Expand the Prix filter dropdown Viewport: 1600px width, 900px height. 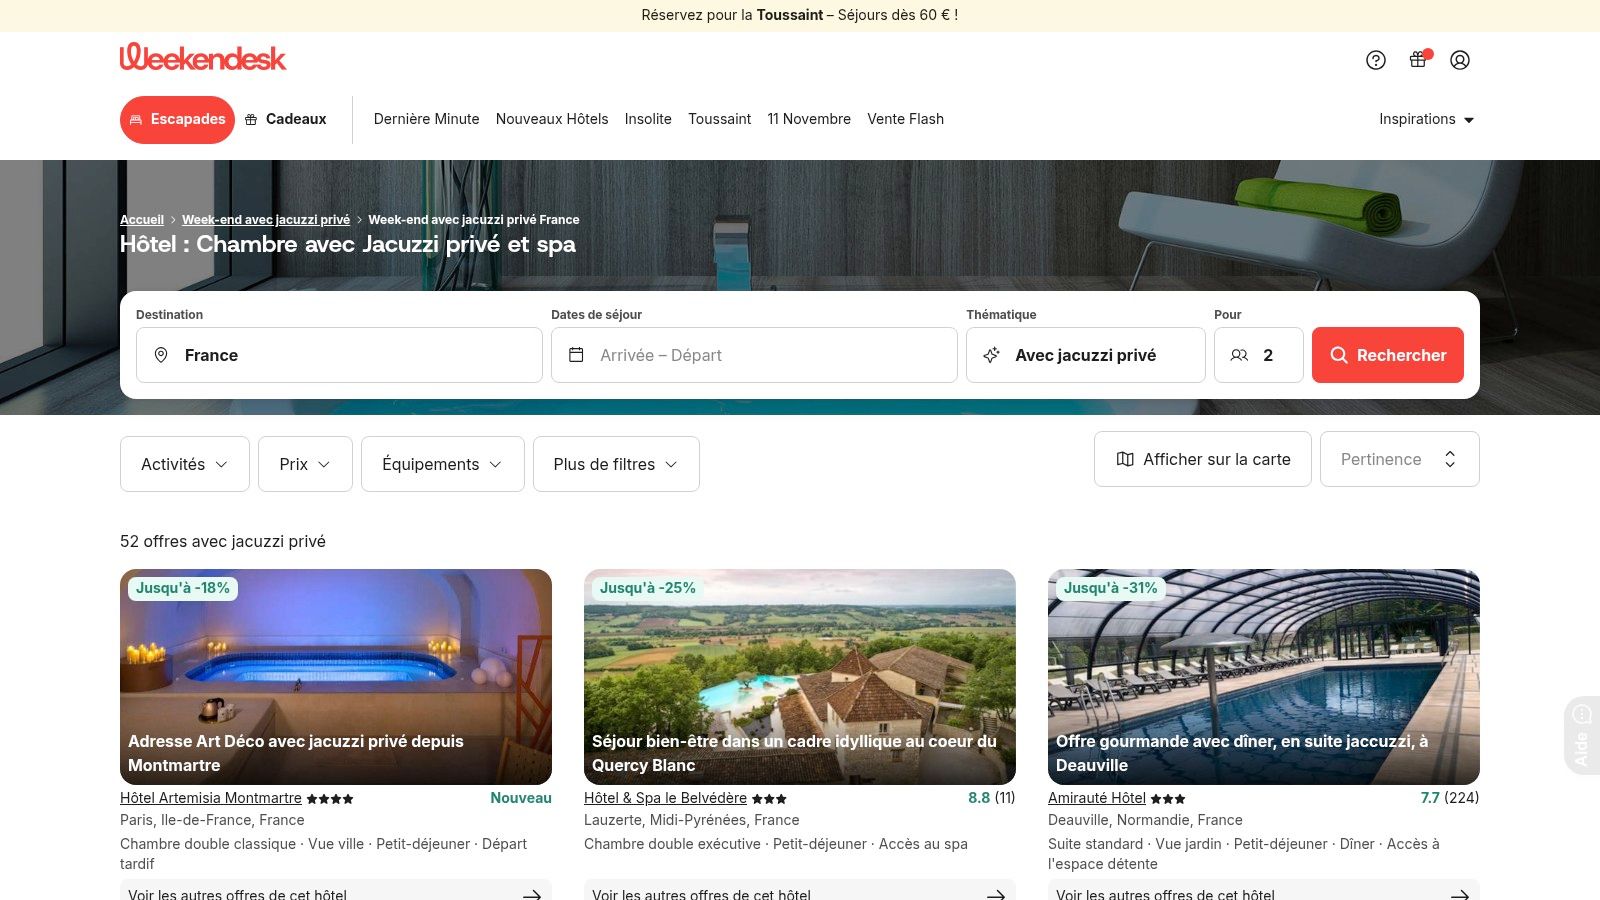tap(305, 464)
